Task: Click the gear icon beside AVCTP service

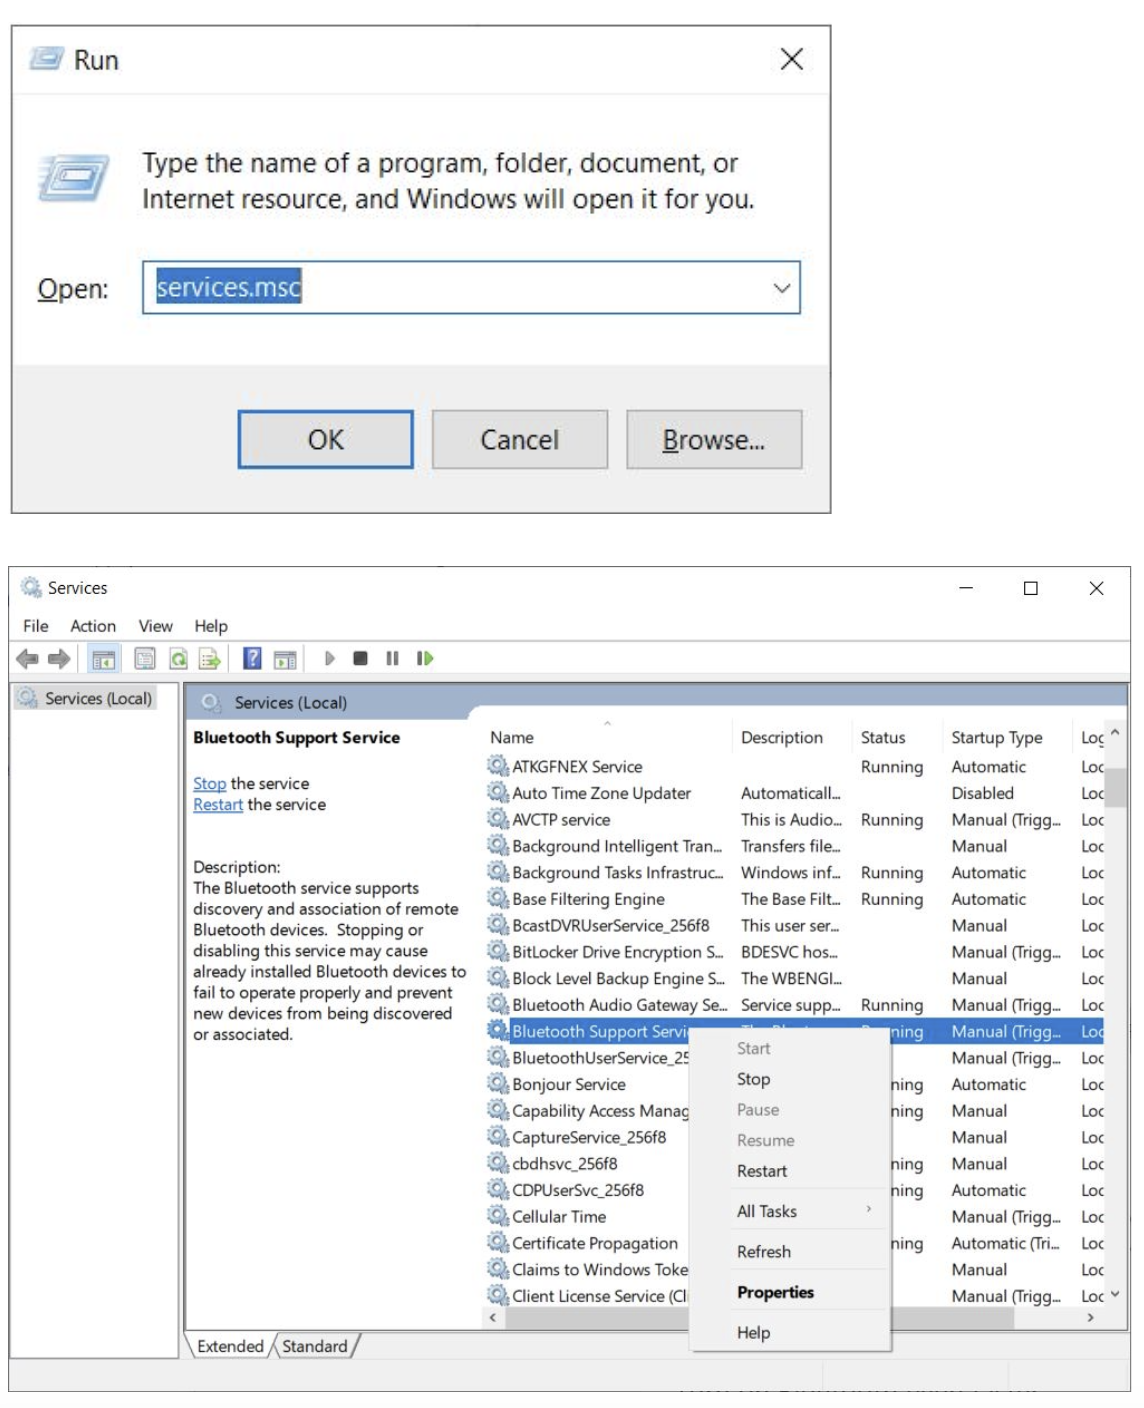Action: pyautogui.click(x=498, y=819)
